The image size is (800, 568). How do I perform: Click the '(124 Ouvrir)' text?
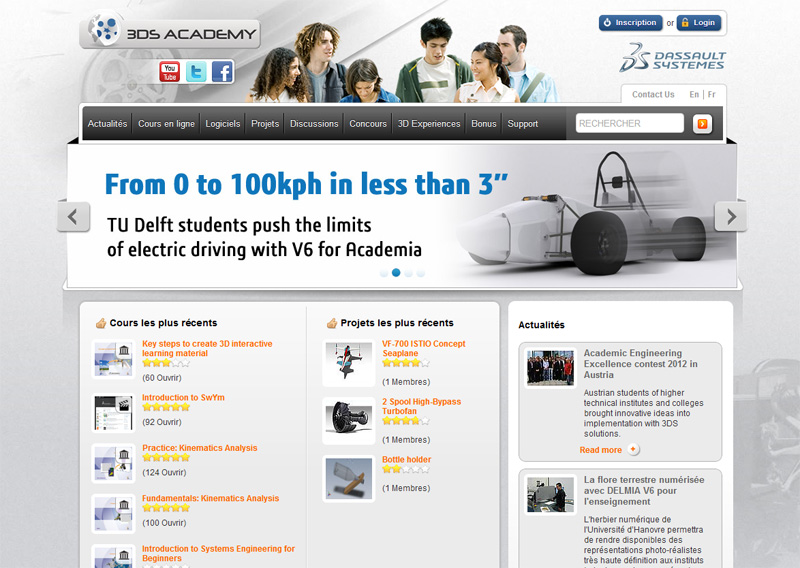coord(164,473)
